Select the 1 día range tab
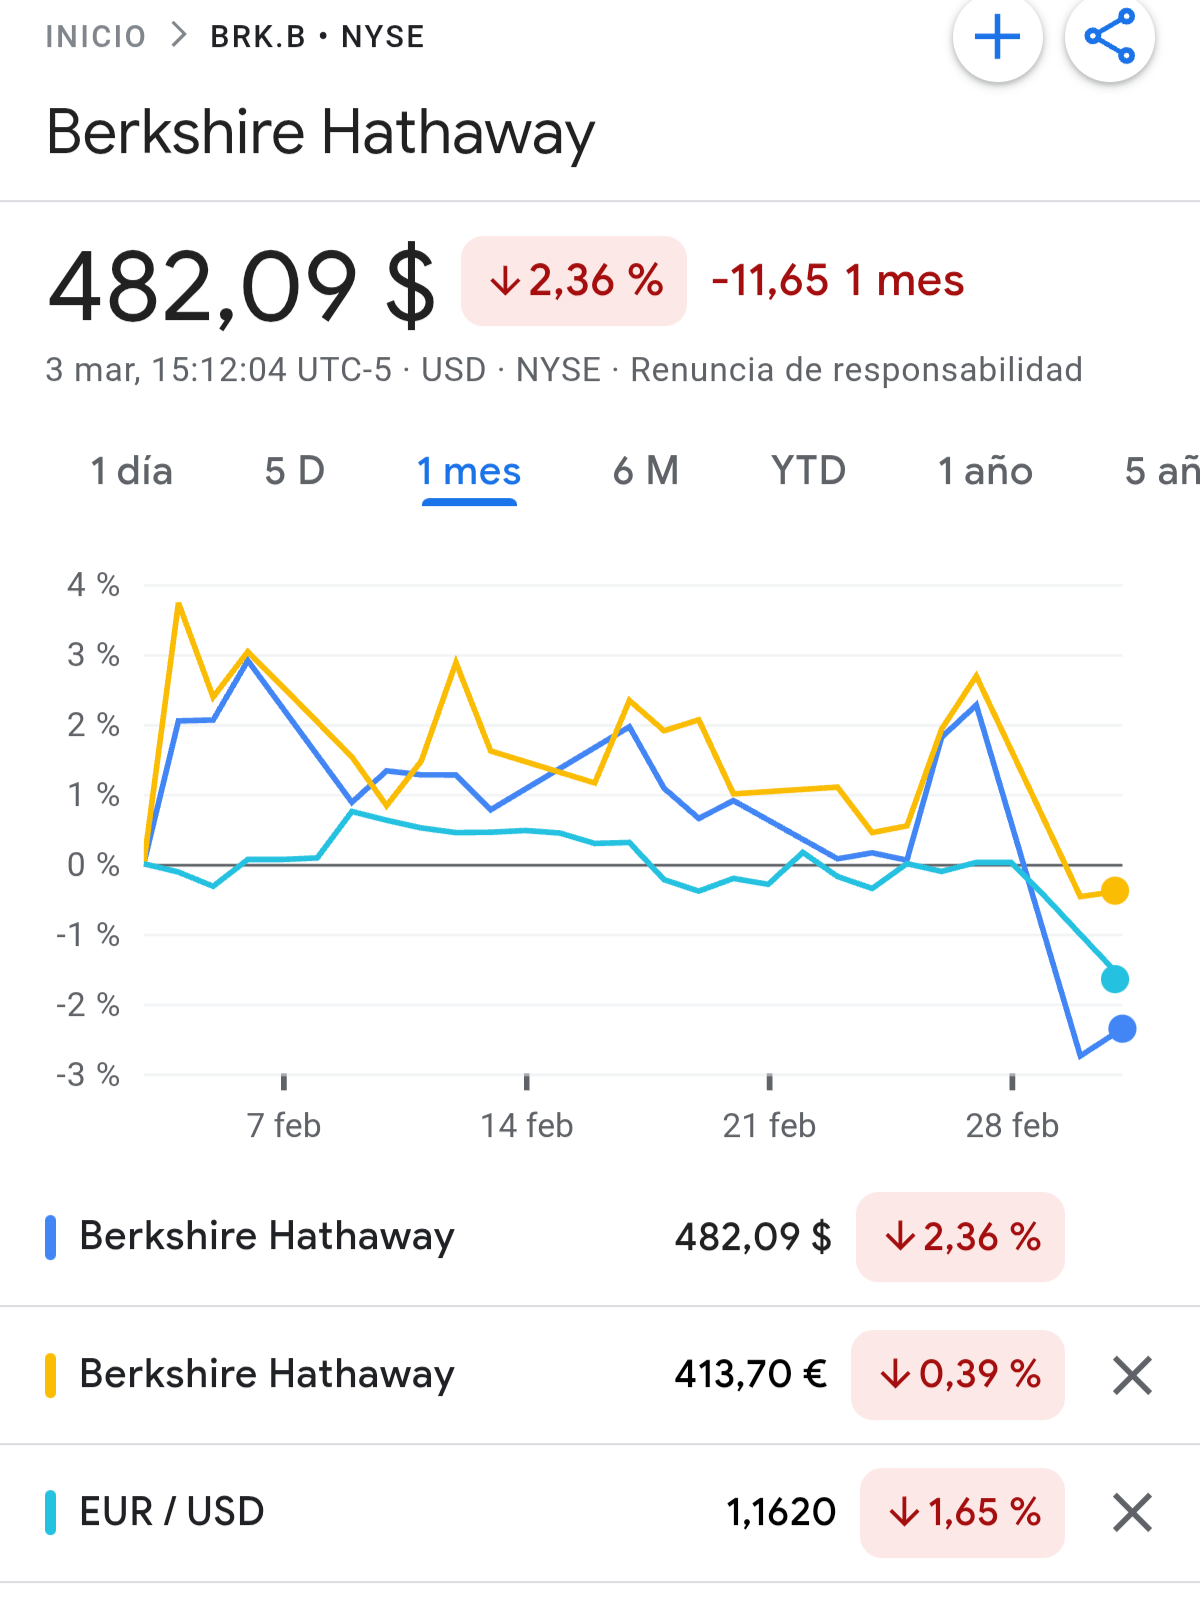 [x=132, y=471]
